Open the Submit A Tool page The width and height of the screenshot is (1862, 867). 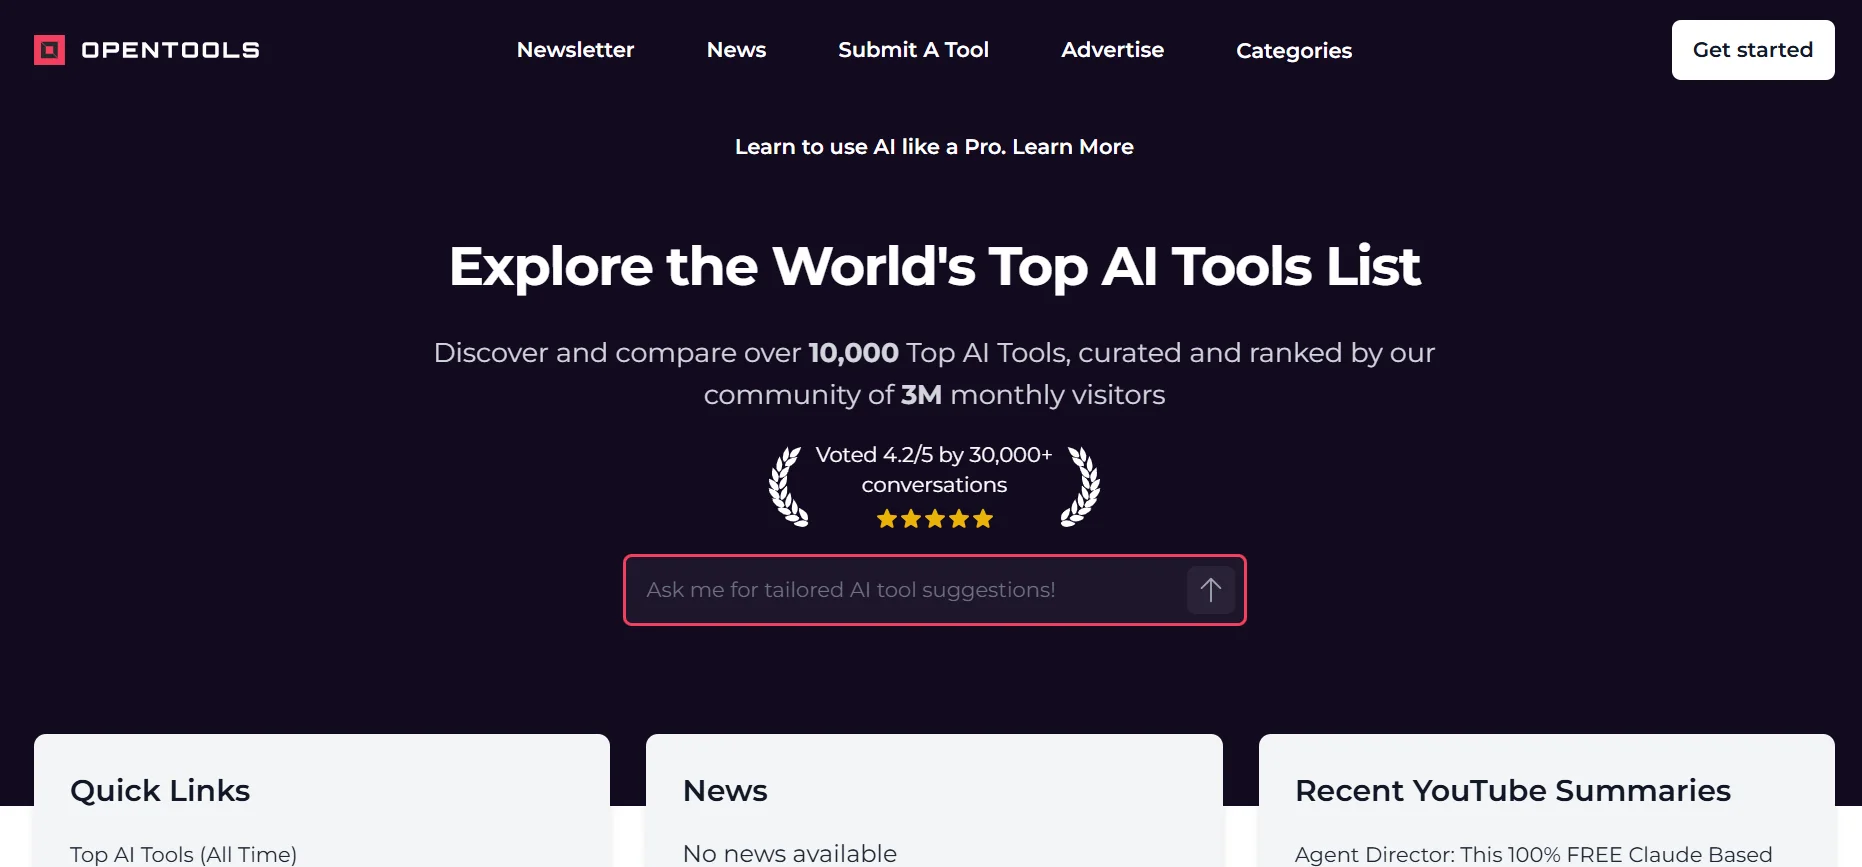[913, 50]
